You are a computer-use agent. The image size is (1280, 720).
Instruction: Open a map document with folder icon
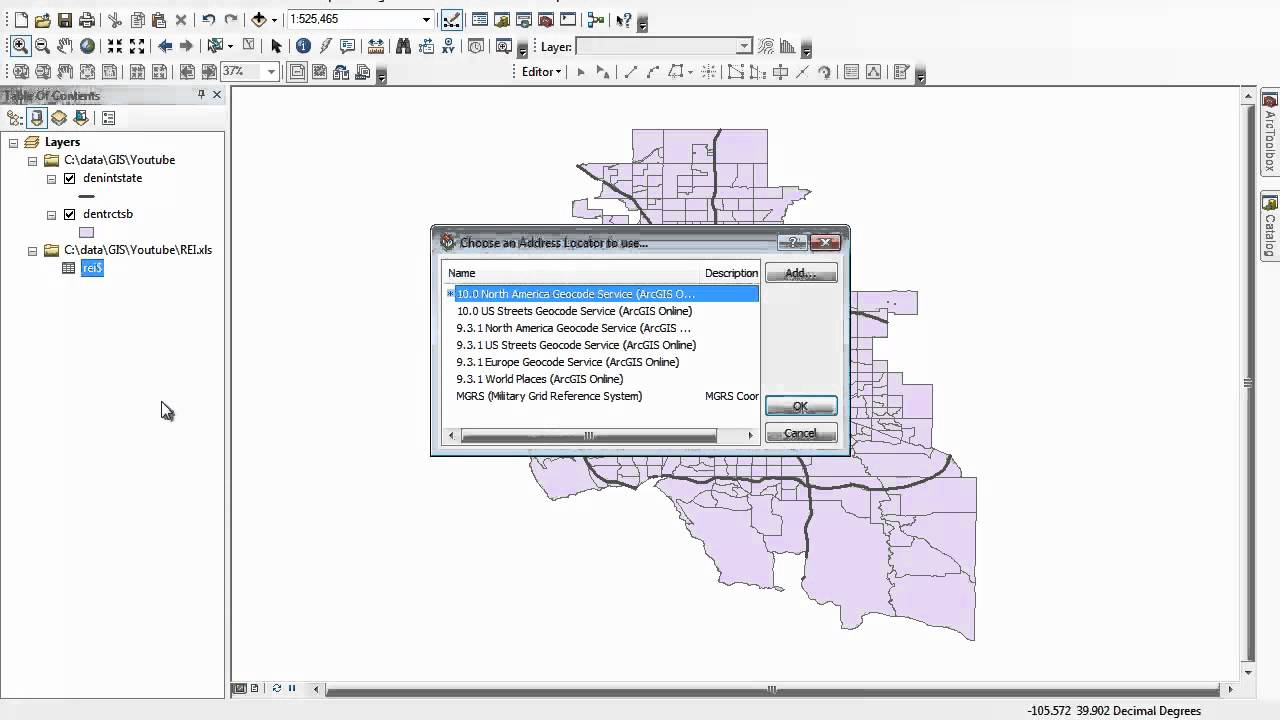point(42,20)
